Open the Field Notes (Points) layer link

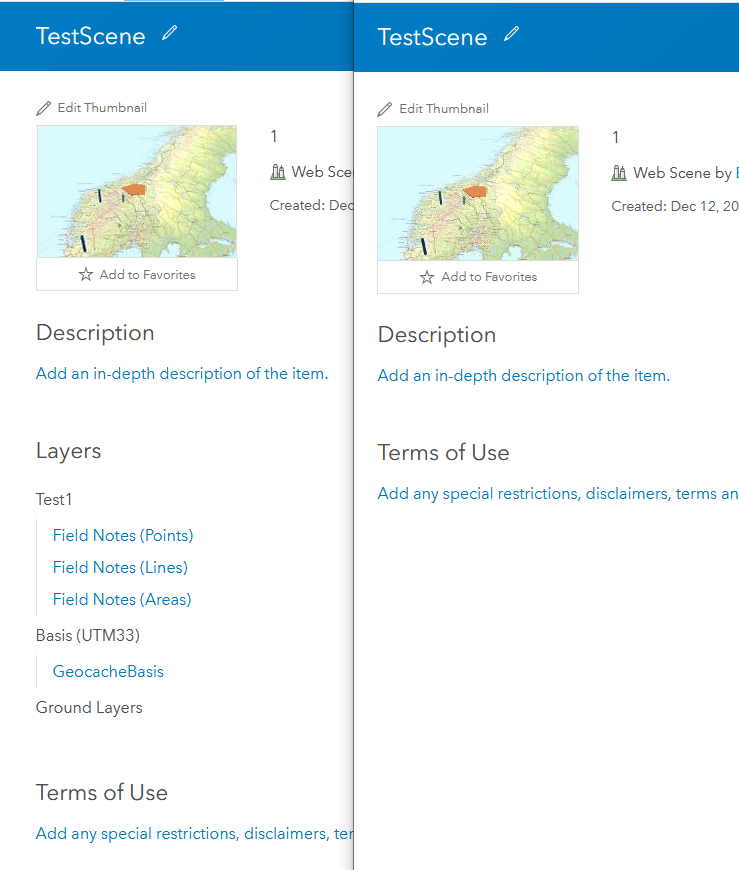(122, 535)
